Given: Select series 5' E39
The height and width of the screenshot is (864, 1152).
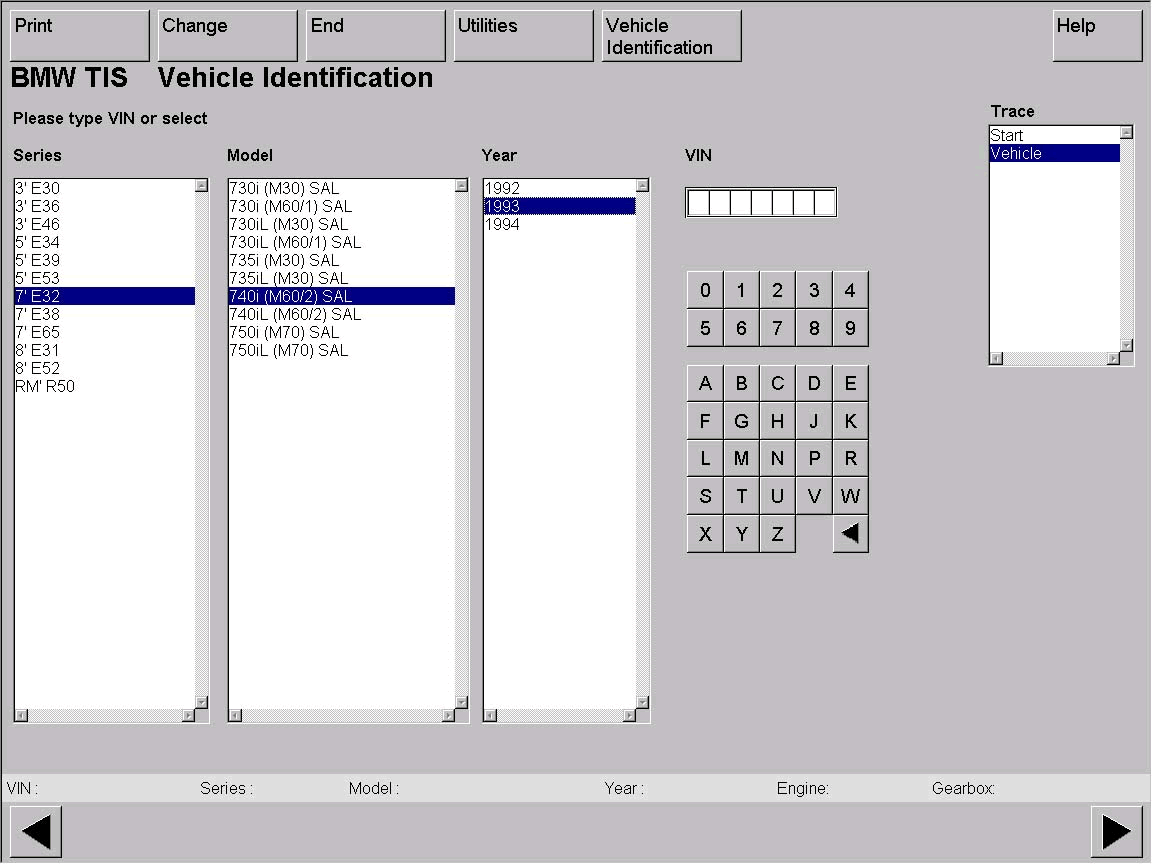Looking at the screenshot, I should click(104, 260).
